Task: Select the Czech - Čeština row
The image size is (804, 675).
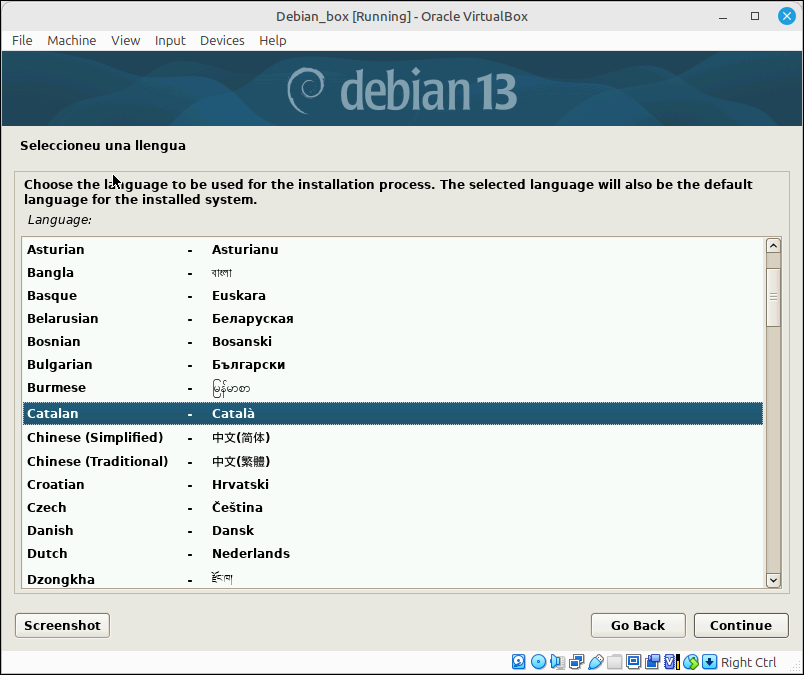Action: tap(393, 508)
